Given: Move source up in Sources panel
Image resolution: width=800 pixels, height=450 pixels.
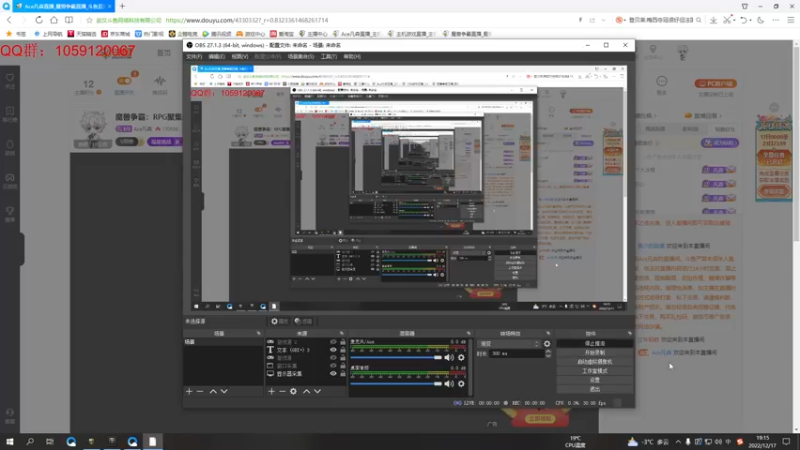Looking at the screenshot, I should (x=307, y=391).
